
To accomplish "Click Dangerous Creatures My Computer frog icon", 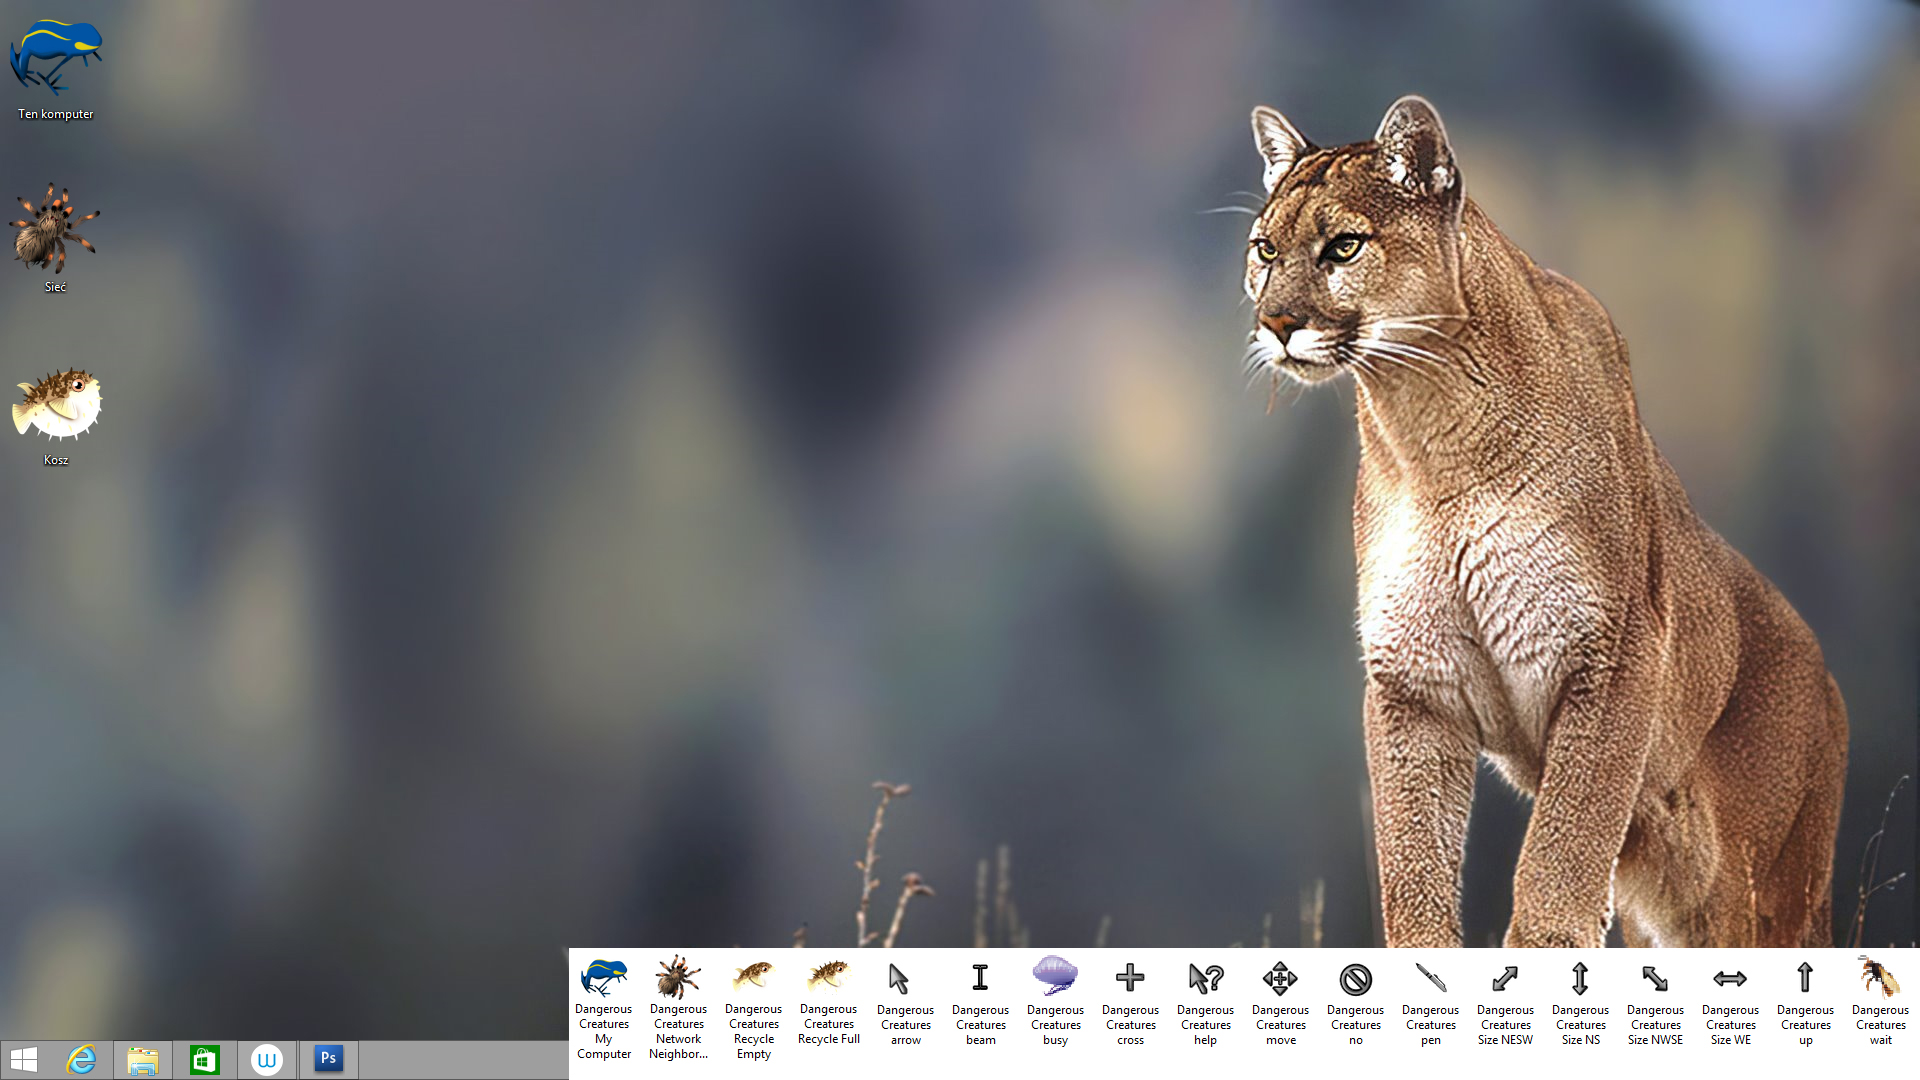I will 604,977.
